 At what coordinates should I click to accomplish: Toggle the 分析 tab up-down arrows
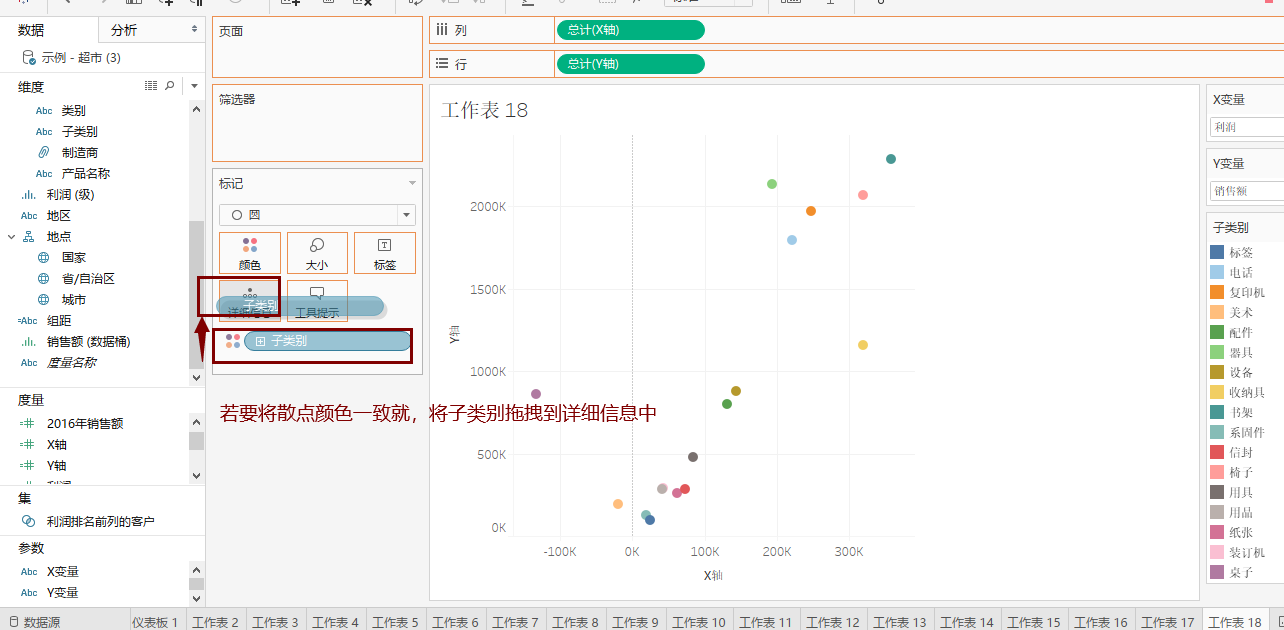195,30
